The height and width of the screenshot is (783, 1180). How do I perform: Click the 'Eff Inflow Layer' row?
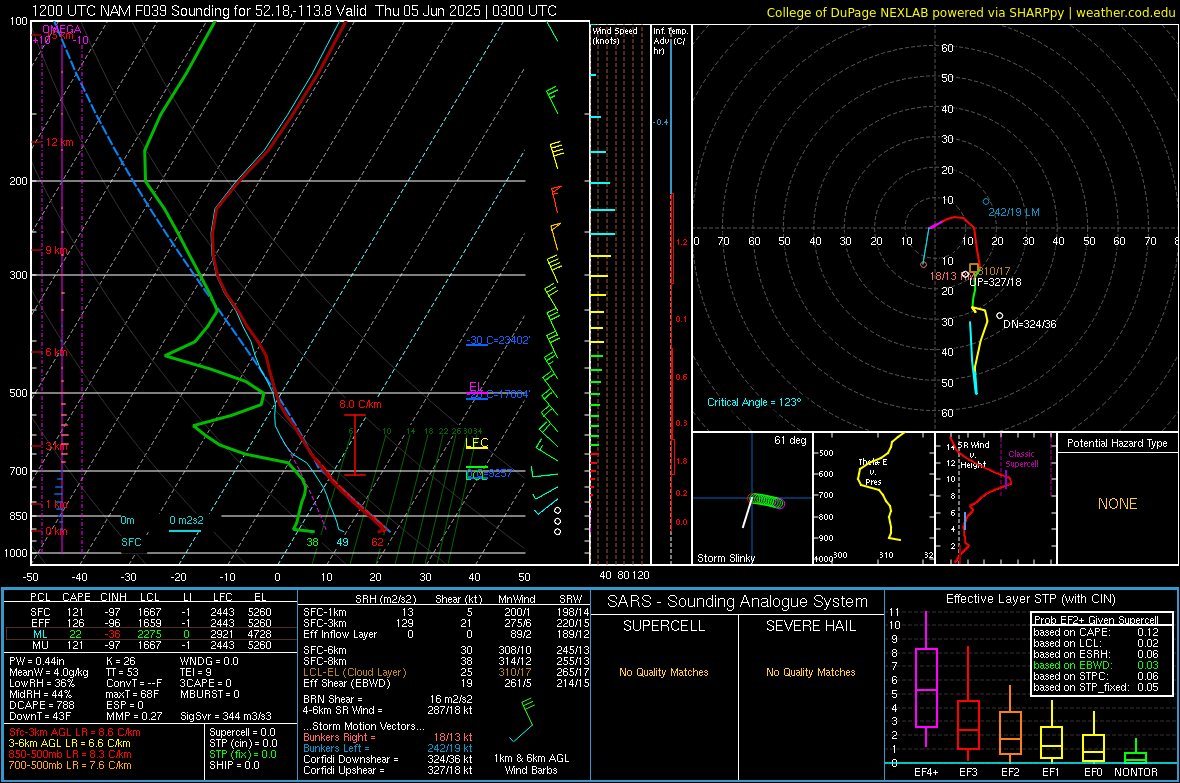pos(446,634)
